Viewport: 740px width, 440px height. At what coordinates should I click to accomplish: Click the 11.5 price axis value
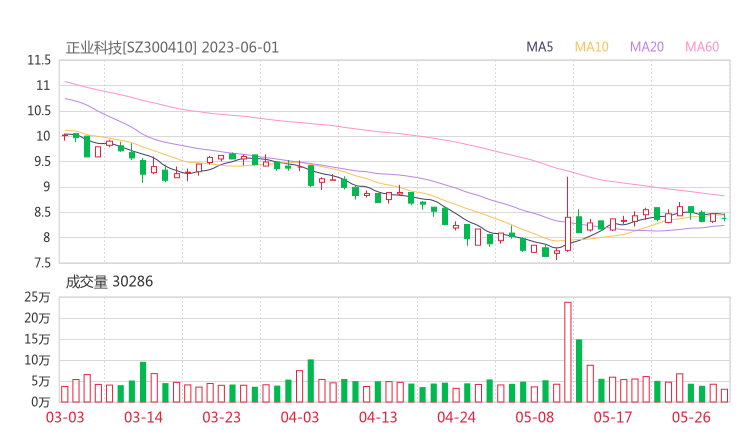point(39,60)
